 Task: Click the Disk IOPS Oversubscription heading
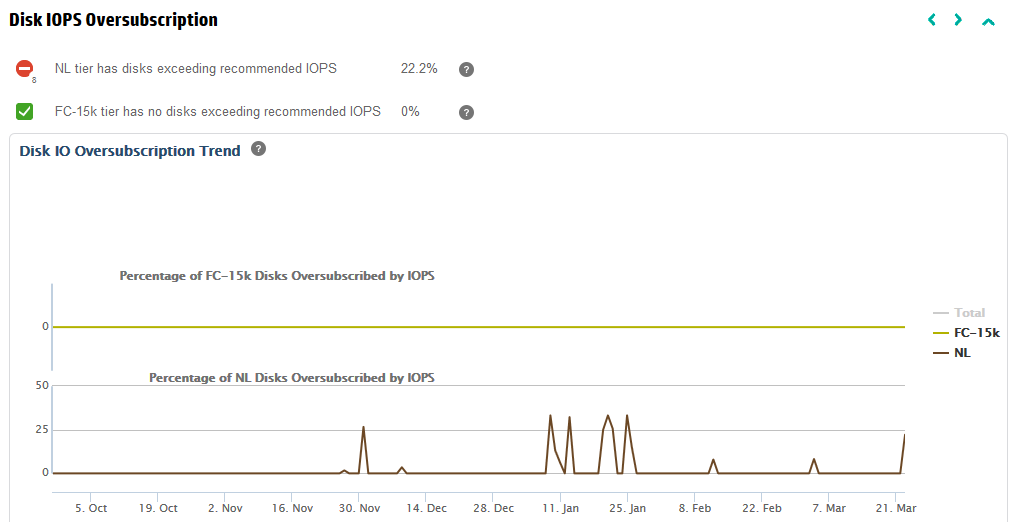[x=113, y=20]
